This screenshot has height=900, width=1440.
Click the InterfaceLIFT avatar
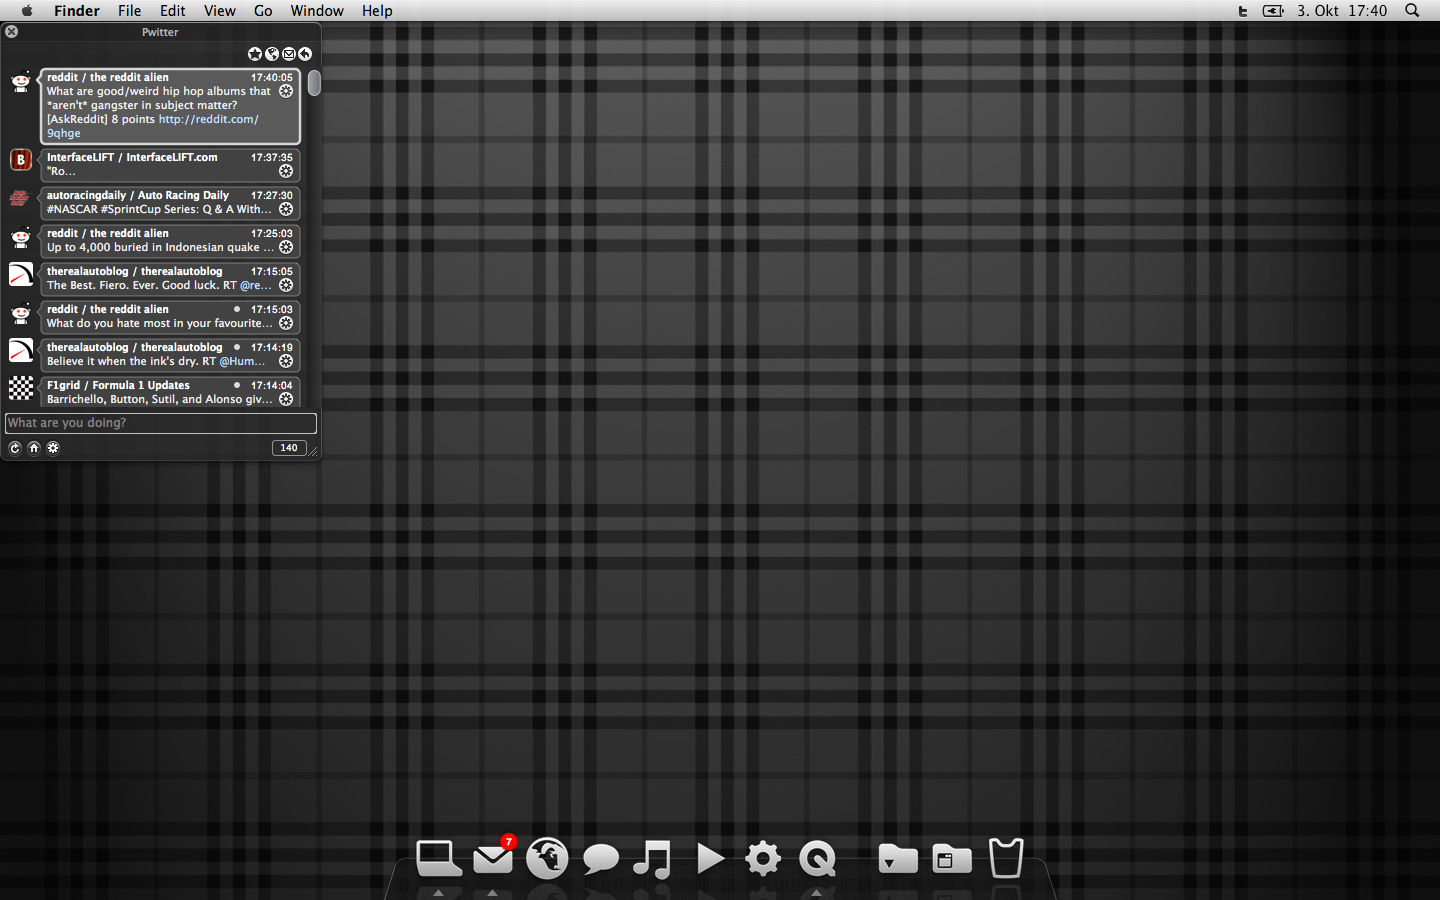click(21, 160)
